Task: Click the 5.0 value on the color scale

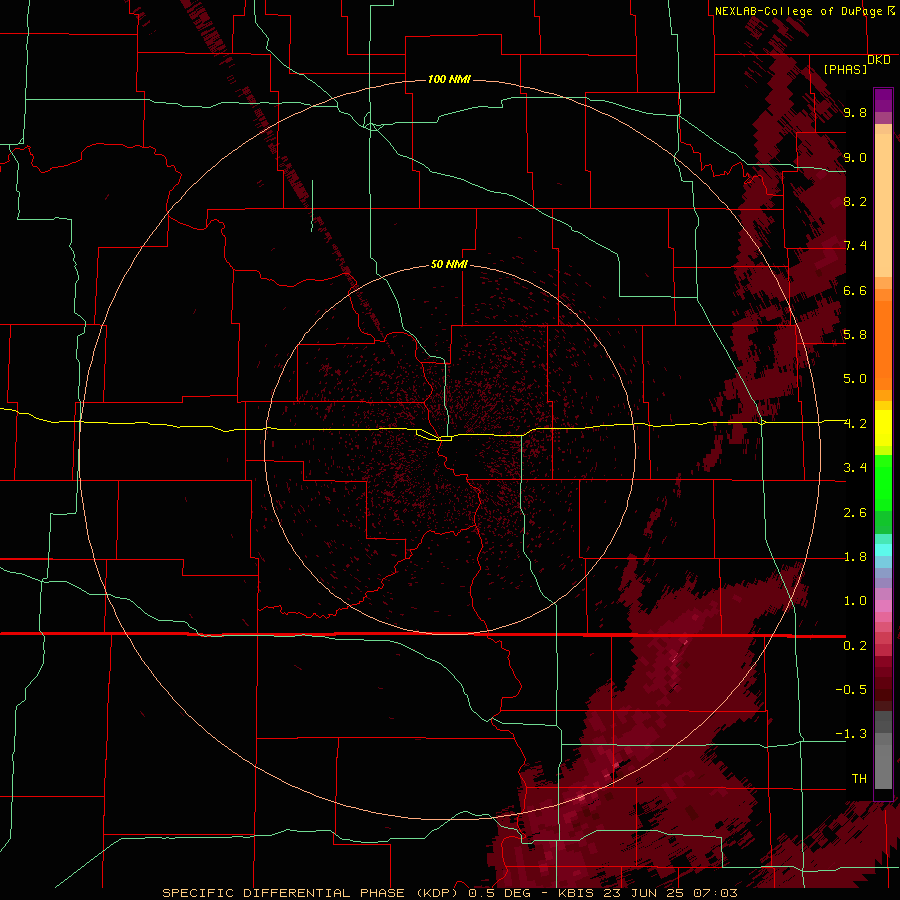Action: point(855,379)
